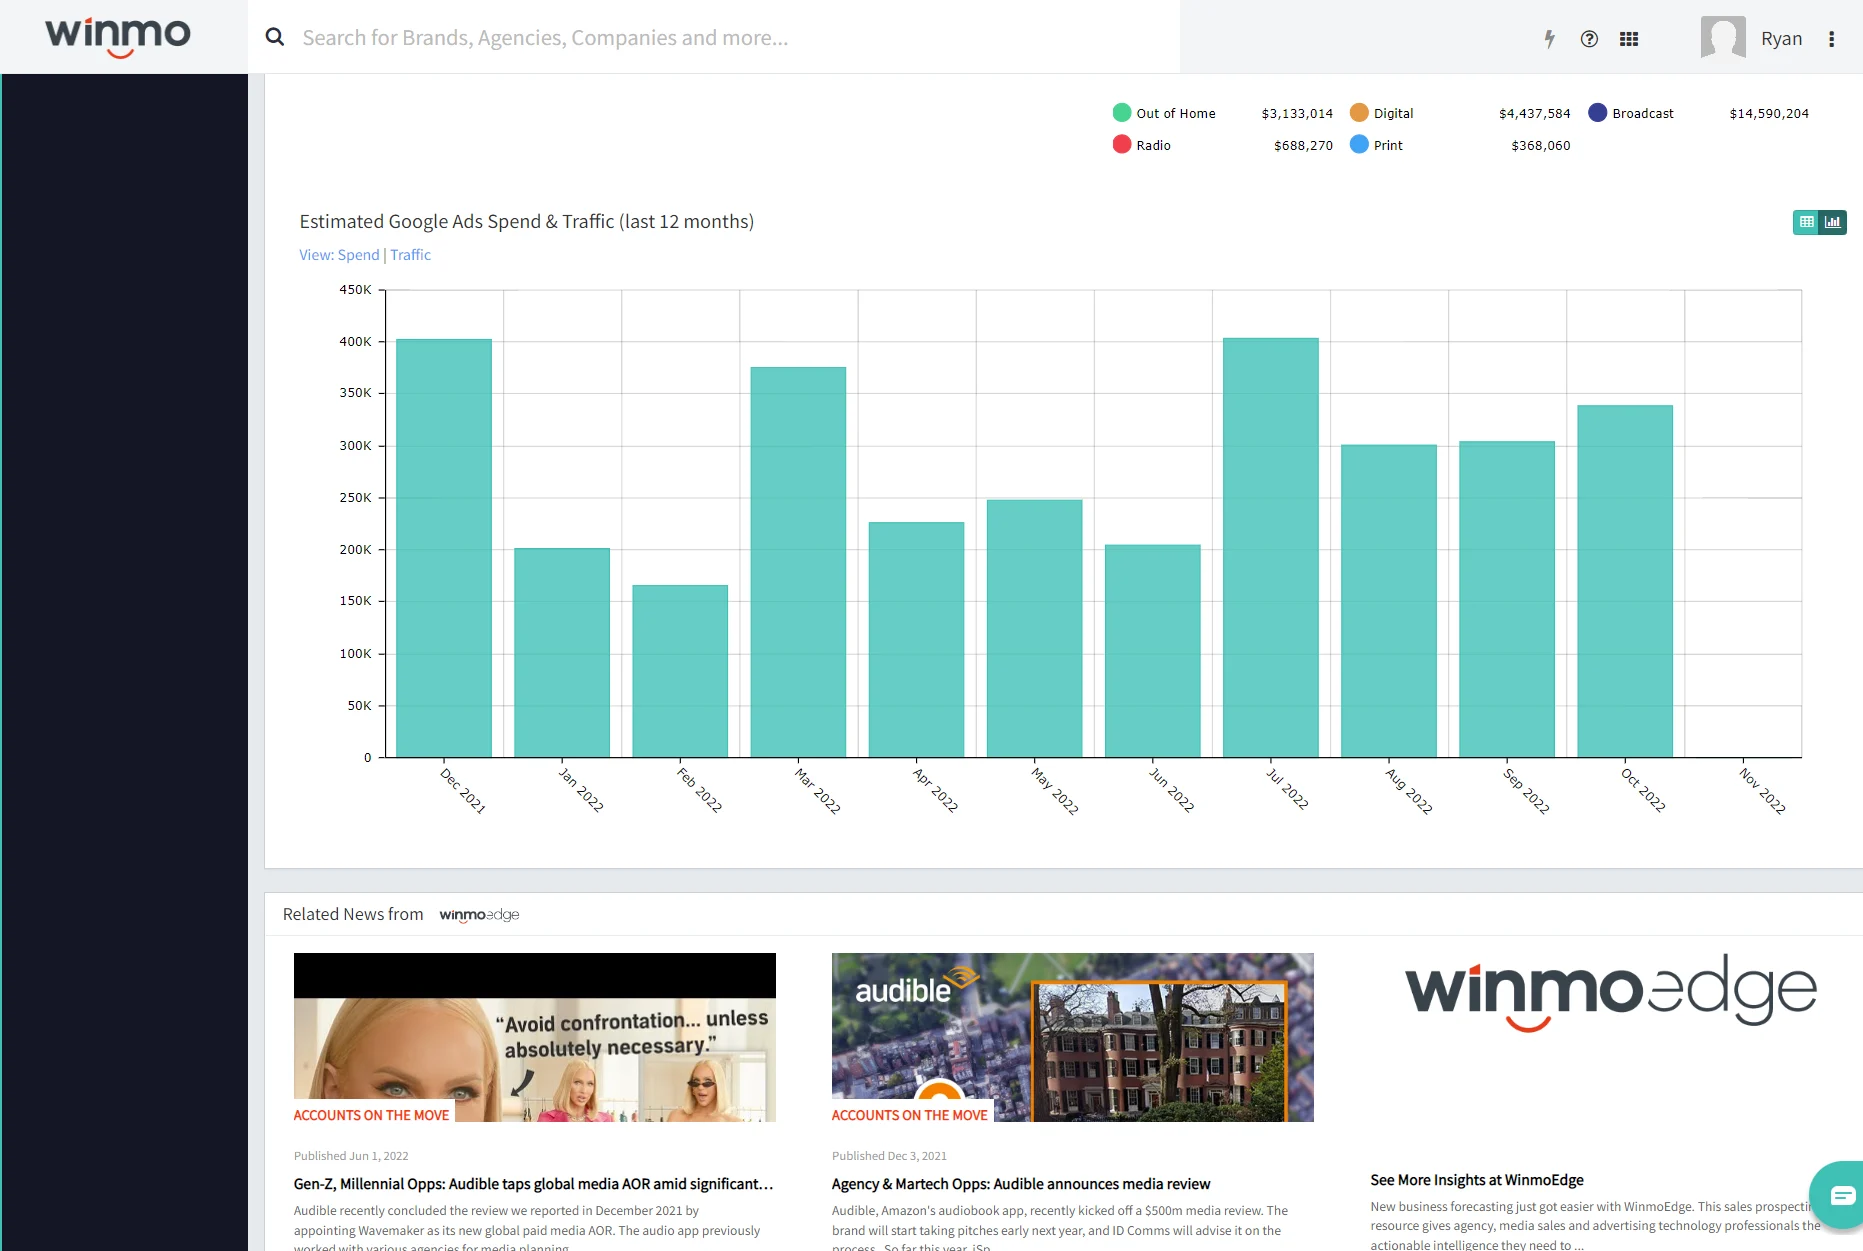The image size is (1863, 1251).
Task: Click the Dec 2021 bar
Action: pyautogui.click(x=444, y=548)
